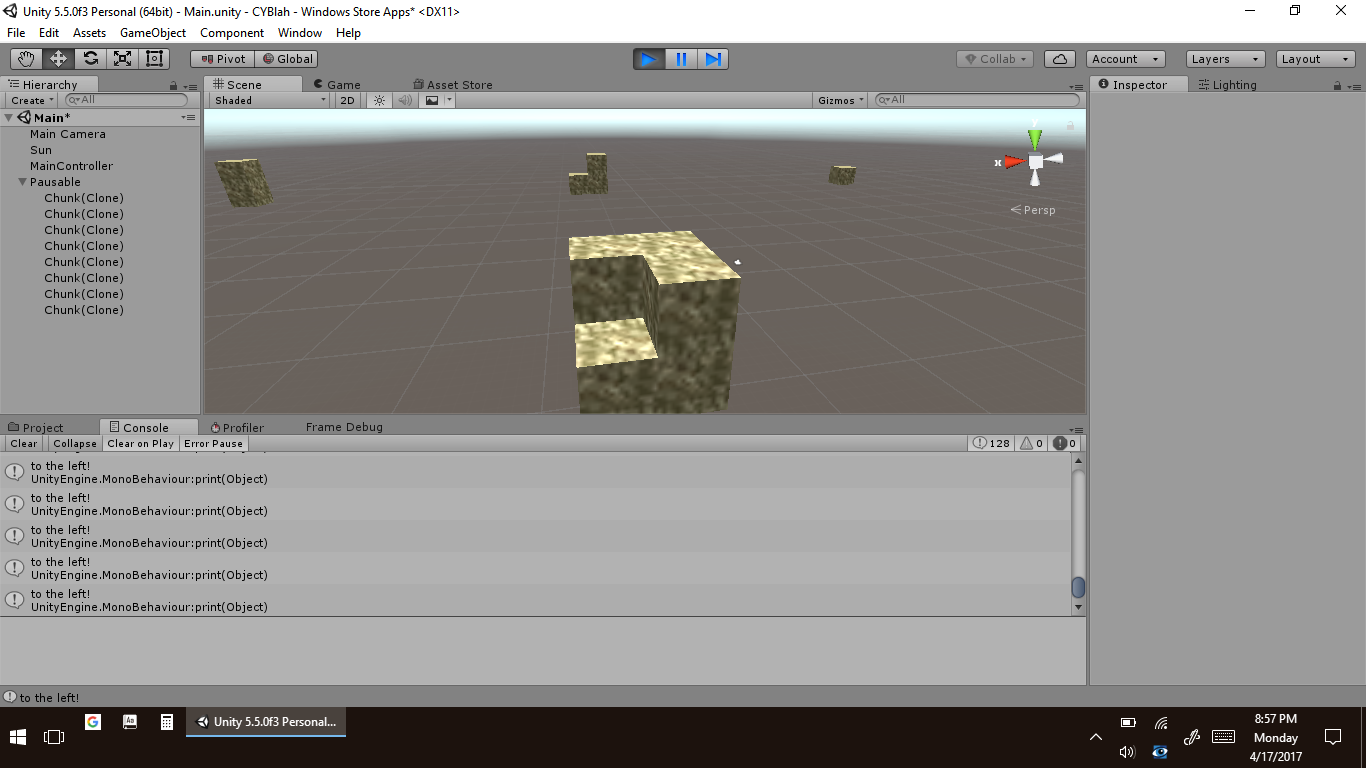Open the Layers dropdown
This screenshot has height=768, width=1366.
click(x=1225, y=59)
